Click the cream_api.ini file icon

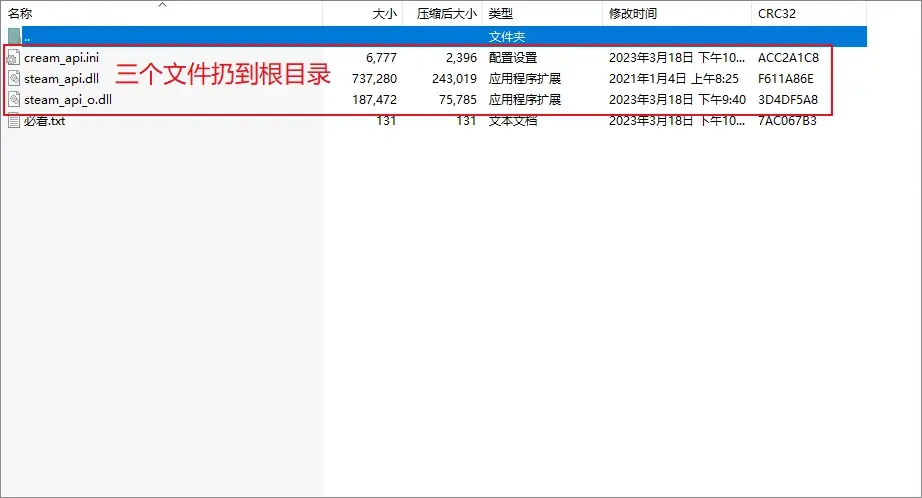(x=13, y=58)
